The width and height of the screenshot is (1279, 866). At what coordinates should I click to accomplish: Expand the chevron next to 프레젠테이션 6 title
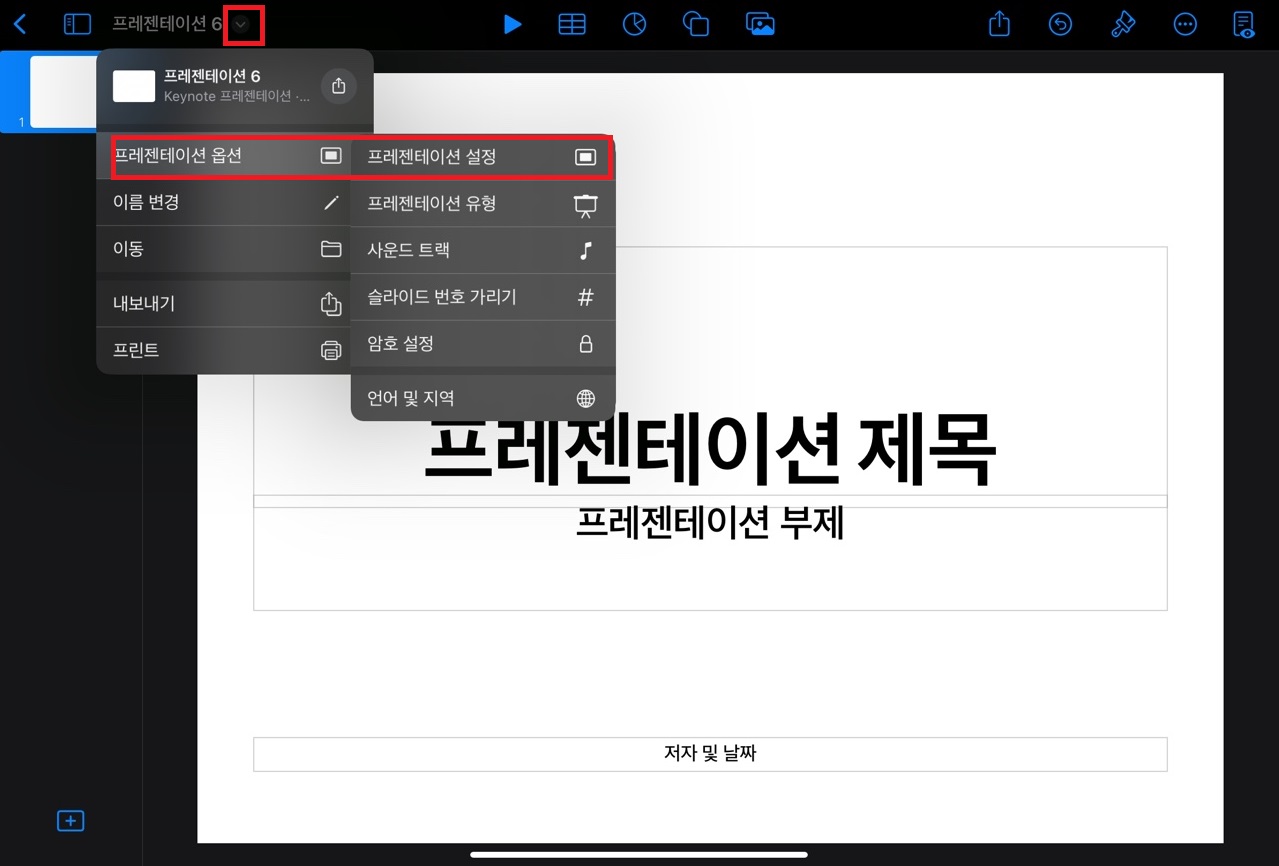(x=241, y=24)
